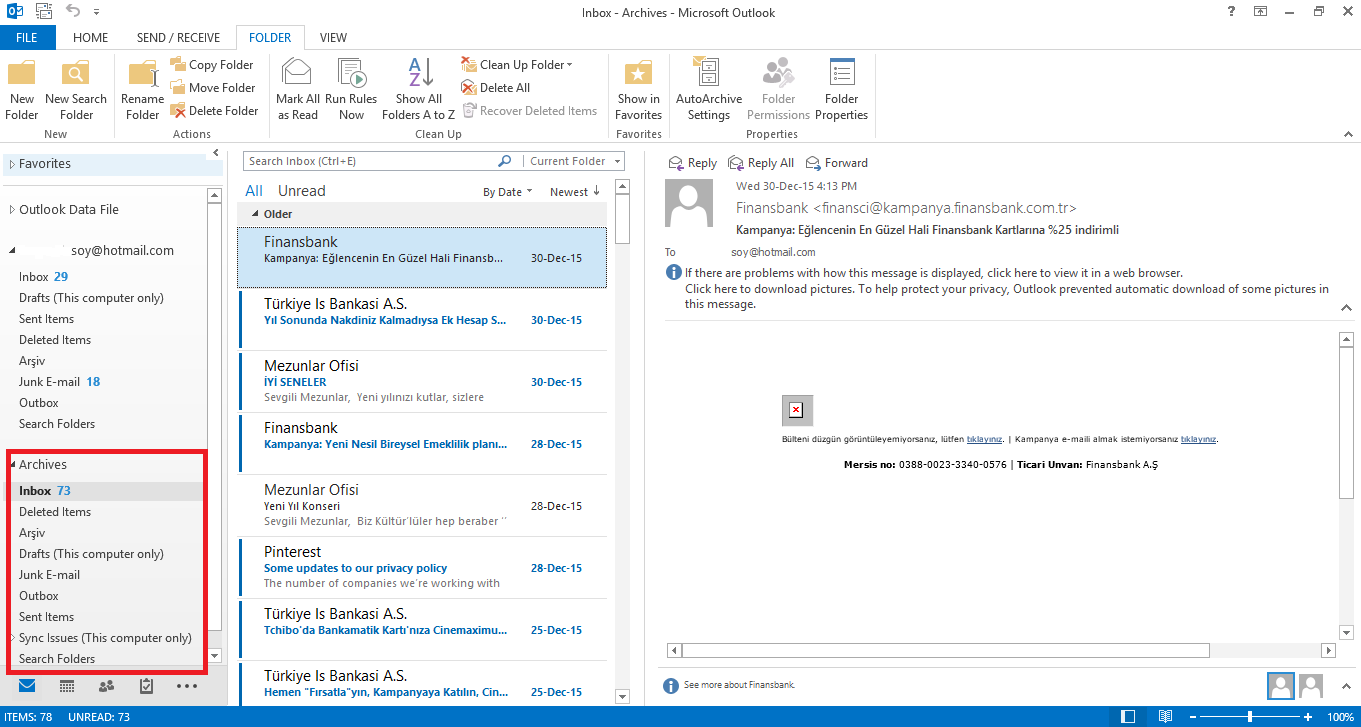Image resolution: width=1361 pixels, height=727 pixels.
Task: Click Show All Folders A to Z
Action: pos(418,88)
